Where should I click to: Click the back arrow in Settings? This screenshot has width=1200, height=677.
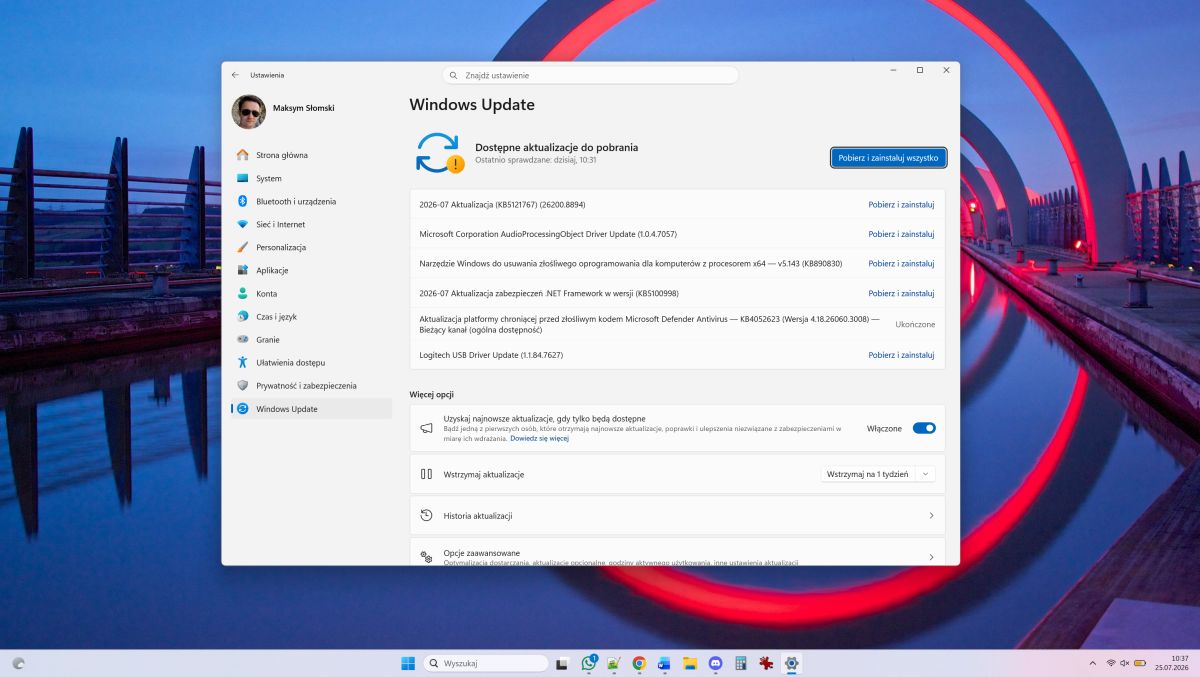click(235, 75)
